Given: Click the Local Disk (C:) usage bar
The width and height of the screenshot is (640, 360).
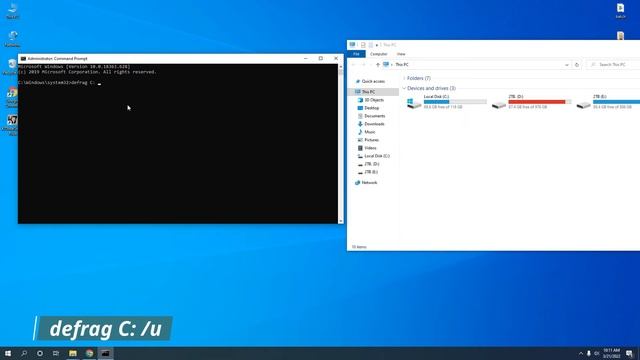Looking at the screenshot, I should pyautogui.click(x=455, y=102).
